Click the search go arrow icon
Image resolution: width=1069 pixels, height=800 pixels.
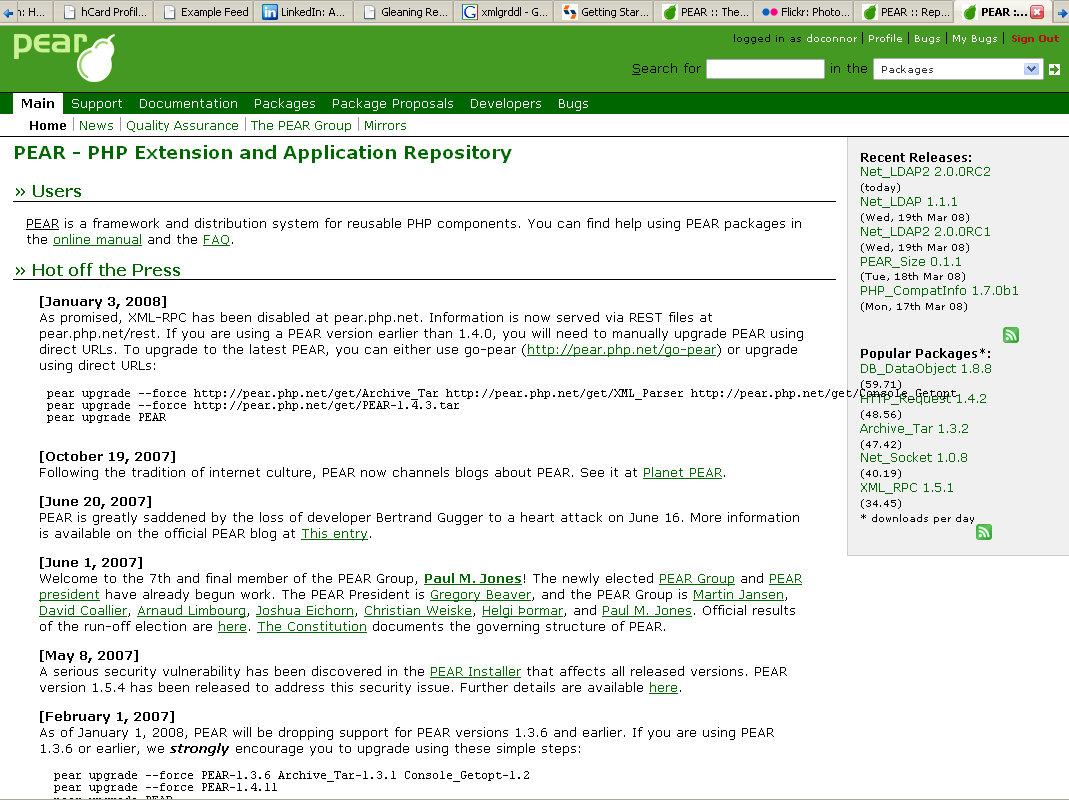tap(1054, 70)
